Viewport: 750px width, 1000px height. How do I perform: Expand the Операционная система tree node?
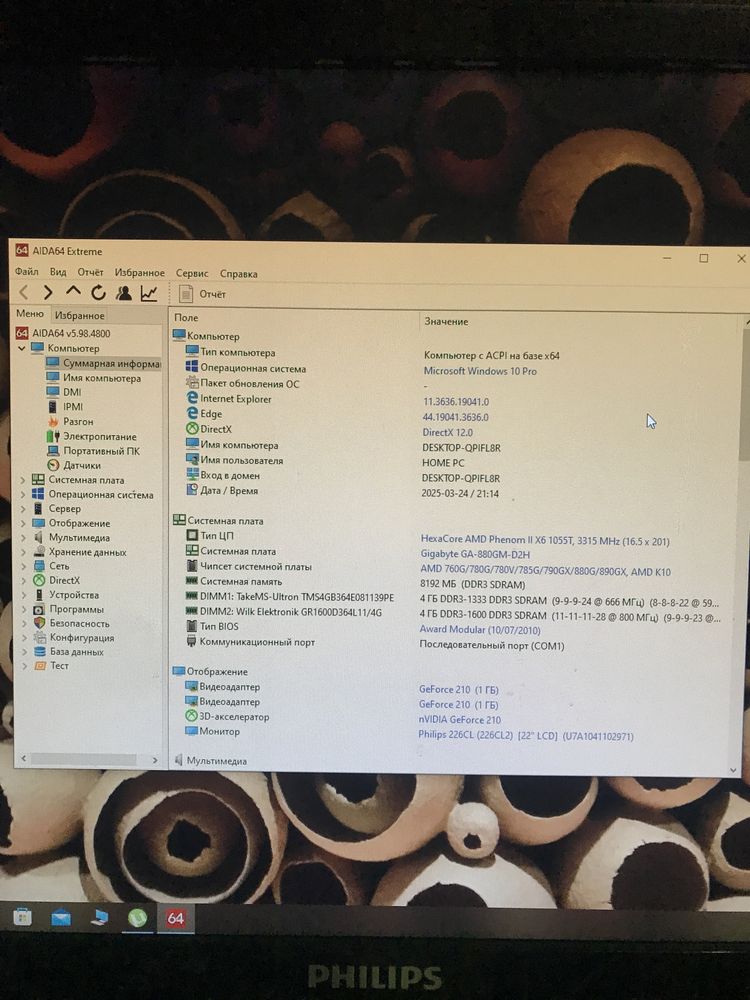[x=23, y=494]
